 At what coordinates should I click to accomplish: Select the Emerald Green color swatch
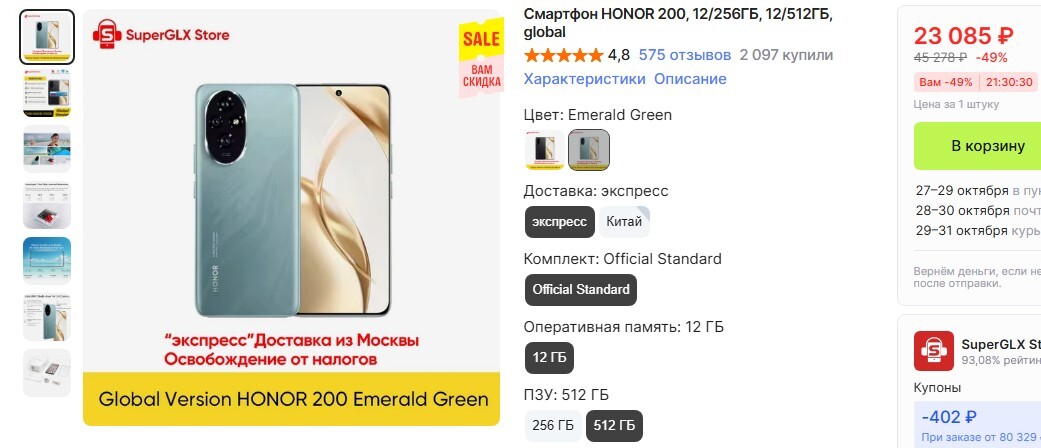[589, 150]
